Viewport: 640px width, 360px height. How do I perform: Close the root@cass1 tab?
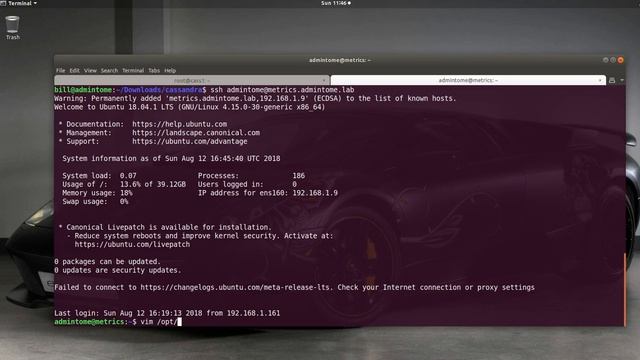[323, 80]
